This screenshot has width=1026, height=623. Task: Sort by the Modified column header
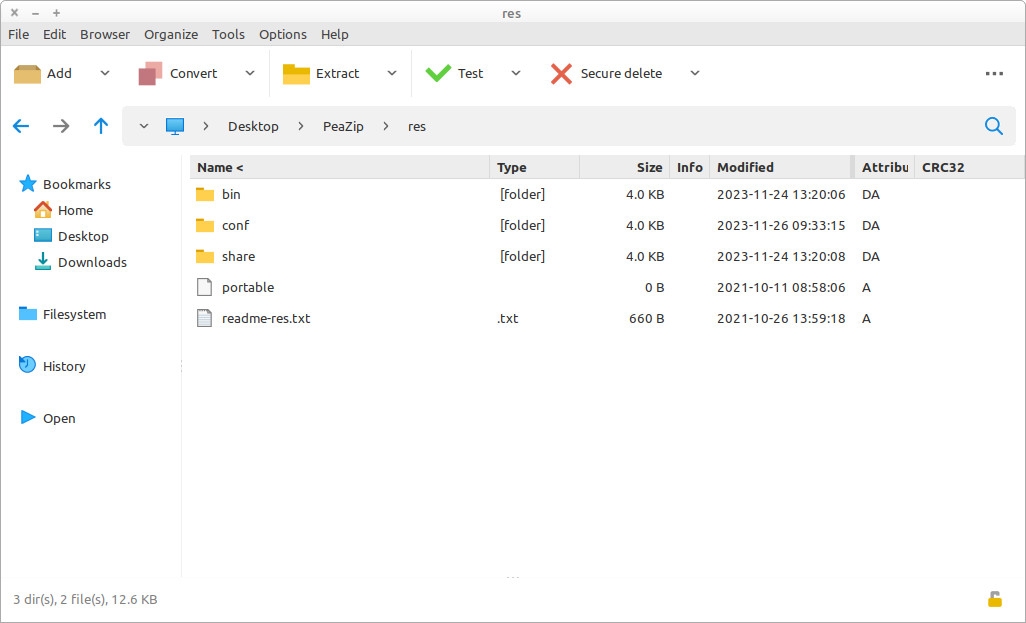(781, 168)
